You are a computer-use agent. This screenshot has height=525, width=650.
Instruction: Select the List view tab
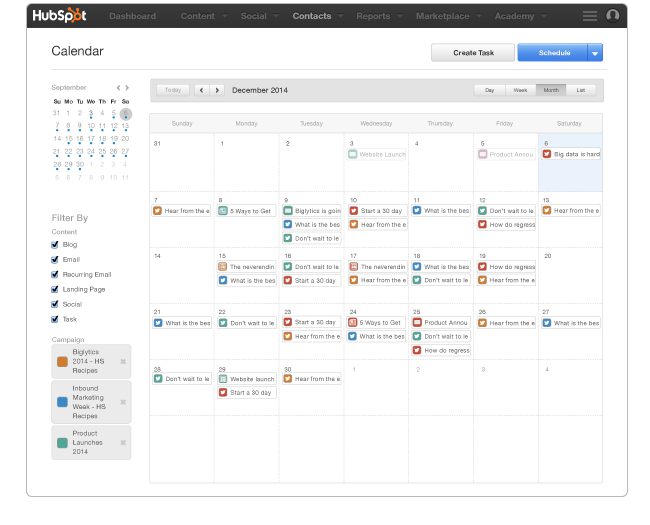coord(581,90)
